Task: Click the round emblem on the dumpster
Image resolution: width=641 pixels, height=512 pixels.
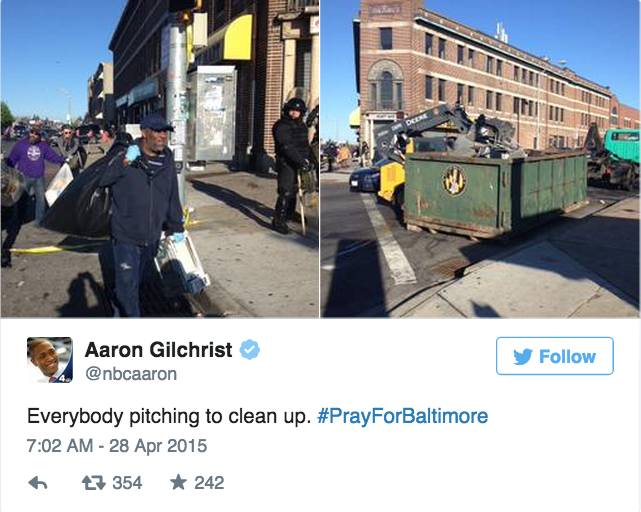Action: 454,180
